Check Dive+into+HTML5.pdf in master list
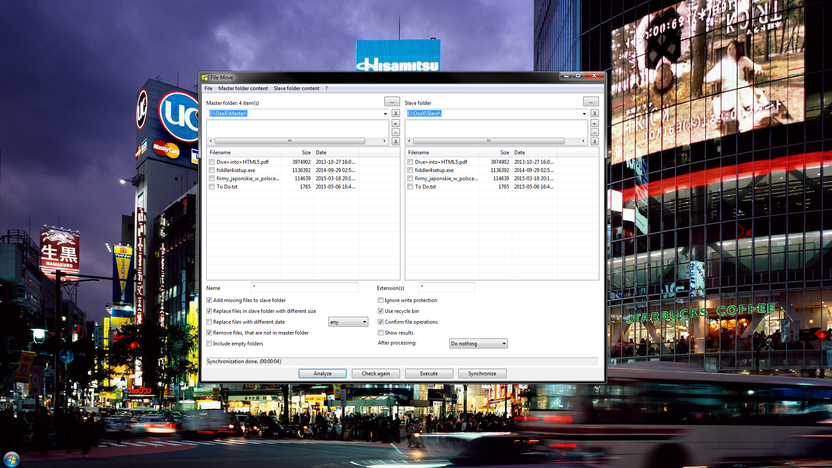Screen dimensions: 832x468 click(212, 162)
